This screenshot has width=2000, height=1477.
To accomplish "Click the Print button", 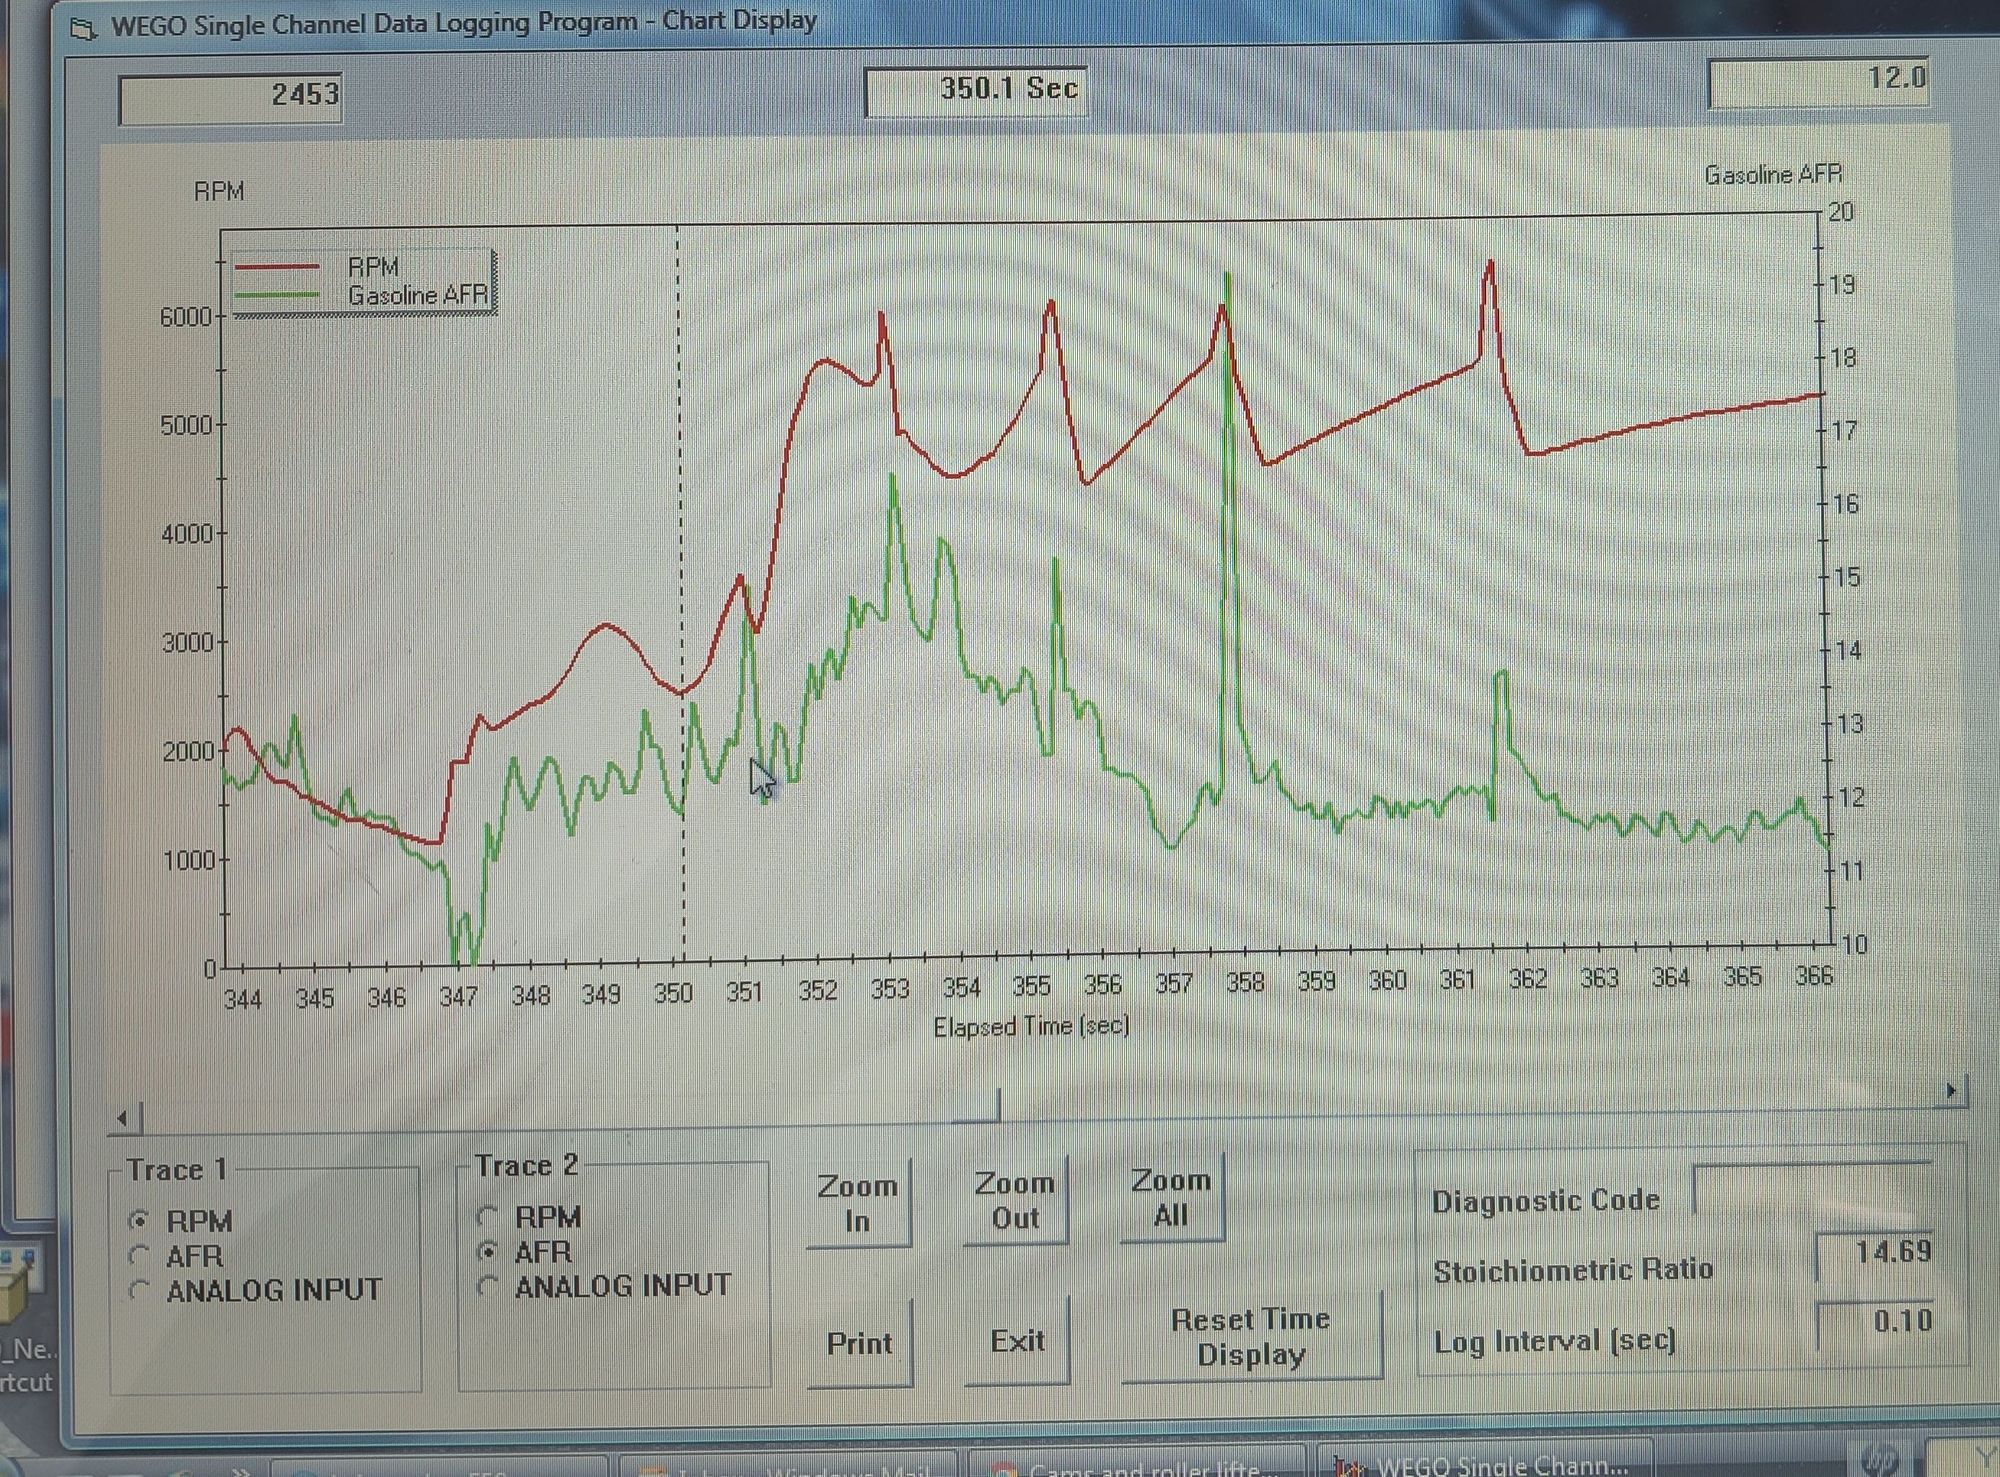I will tap(859, 1343).
